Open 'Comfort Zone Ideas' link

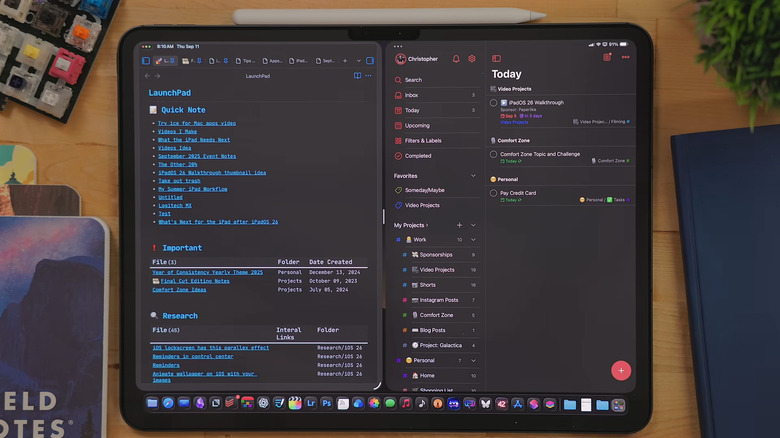(x=179, y=290)
